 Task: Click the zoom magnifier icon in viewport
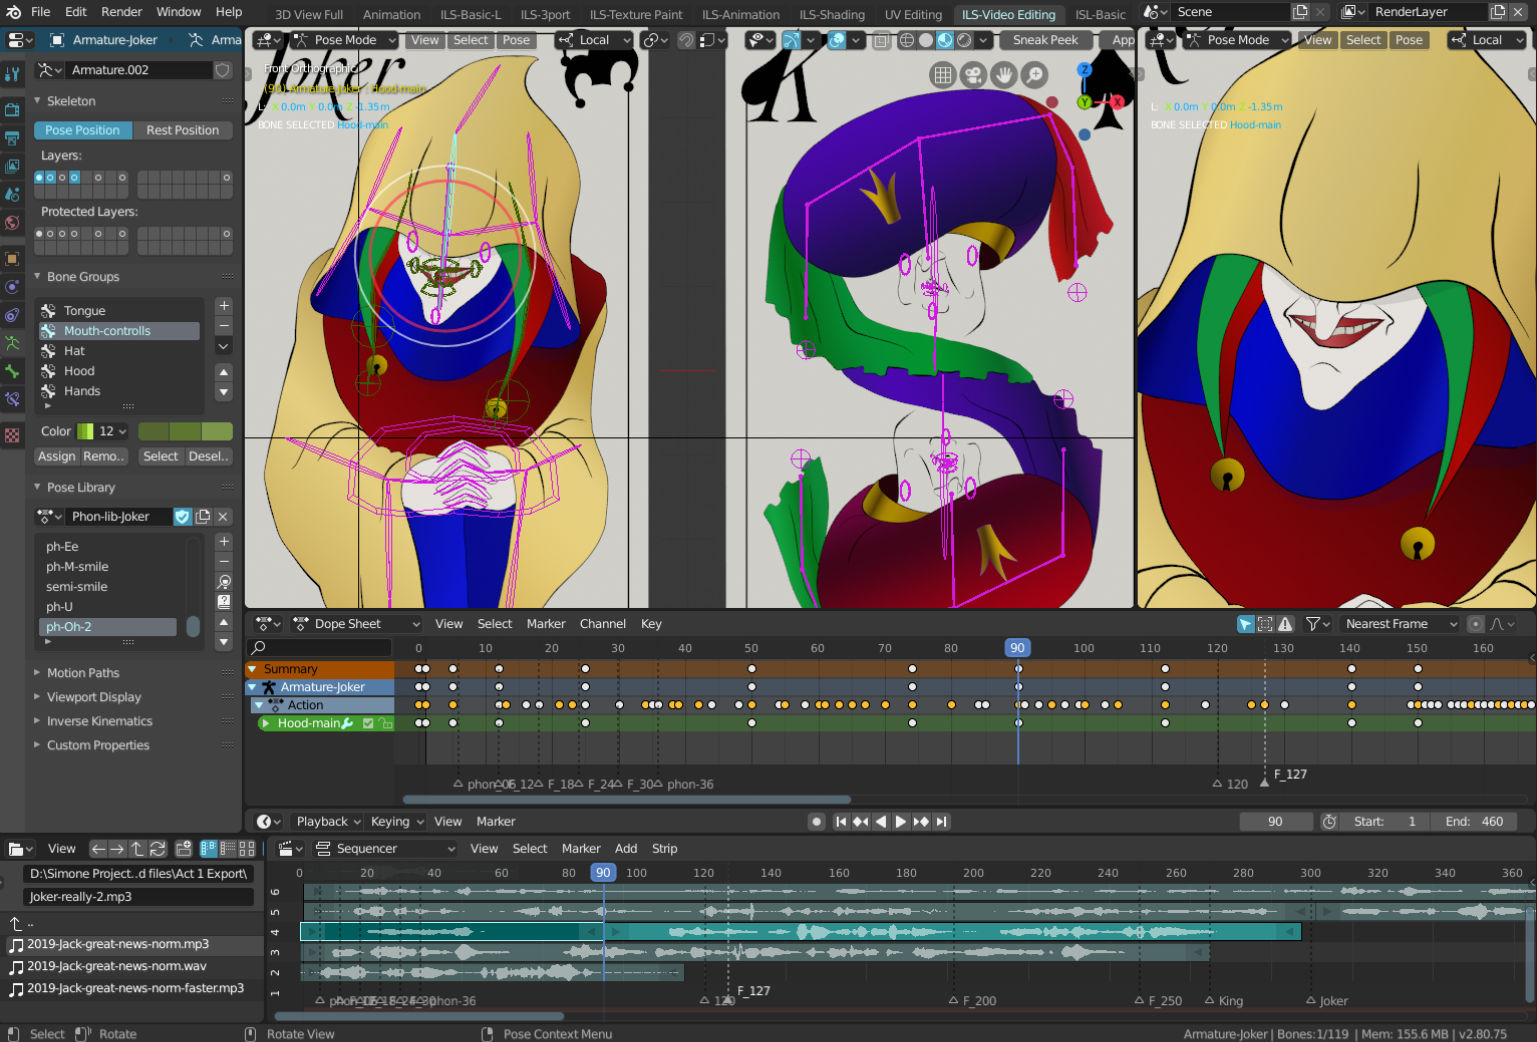[1034, 75]
